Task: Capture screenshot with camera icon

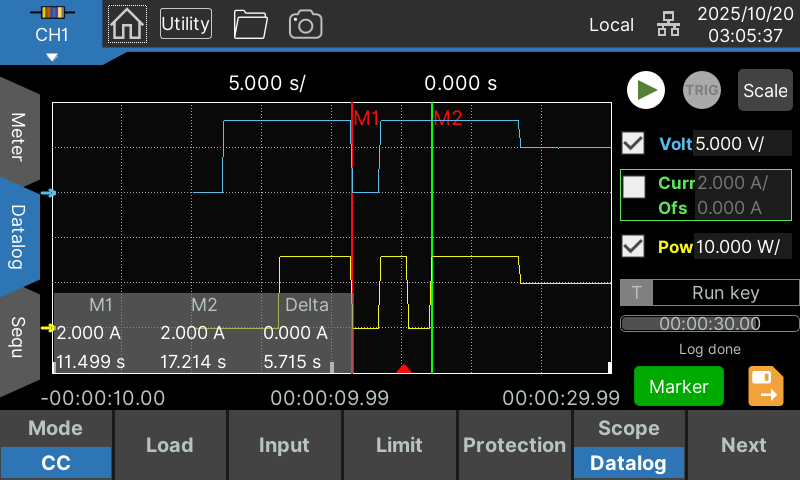Action: click(305, 24)
